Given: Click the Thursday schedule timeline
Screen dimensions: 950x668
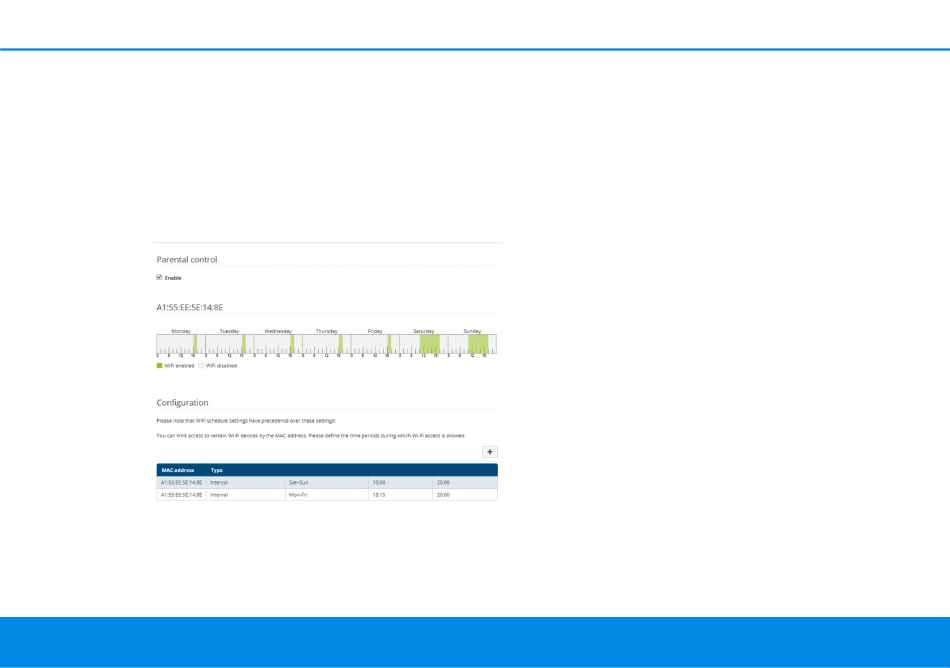Looking at the screenshot, I should (x=327, y=344).
